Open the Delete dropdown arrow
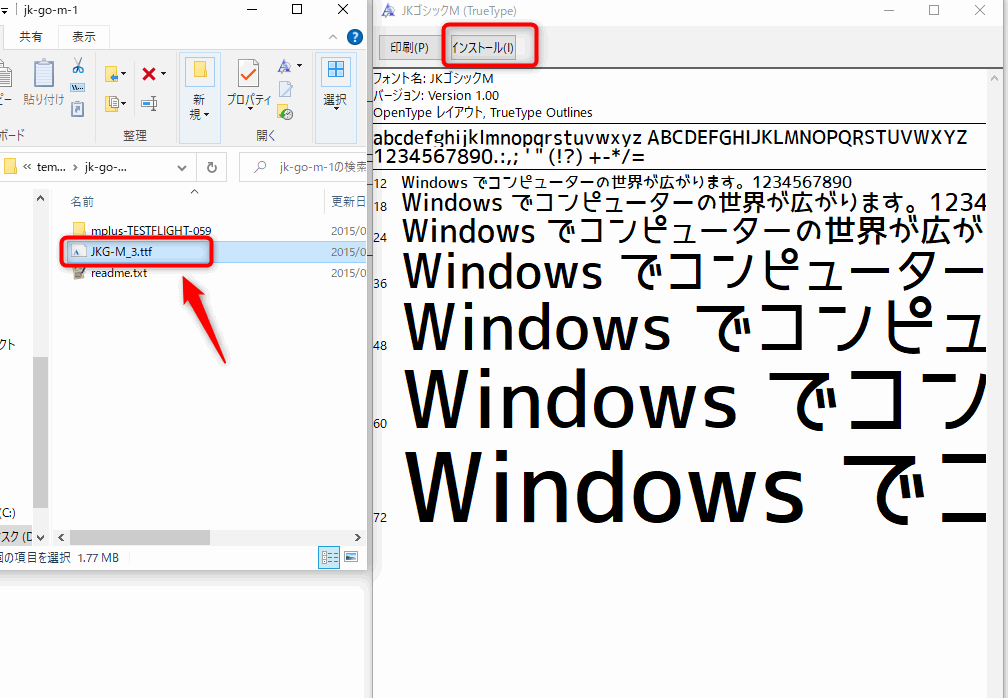This screenshot has width=1008, height=698. click(163, 74)
